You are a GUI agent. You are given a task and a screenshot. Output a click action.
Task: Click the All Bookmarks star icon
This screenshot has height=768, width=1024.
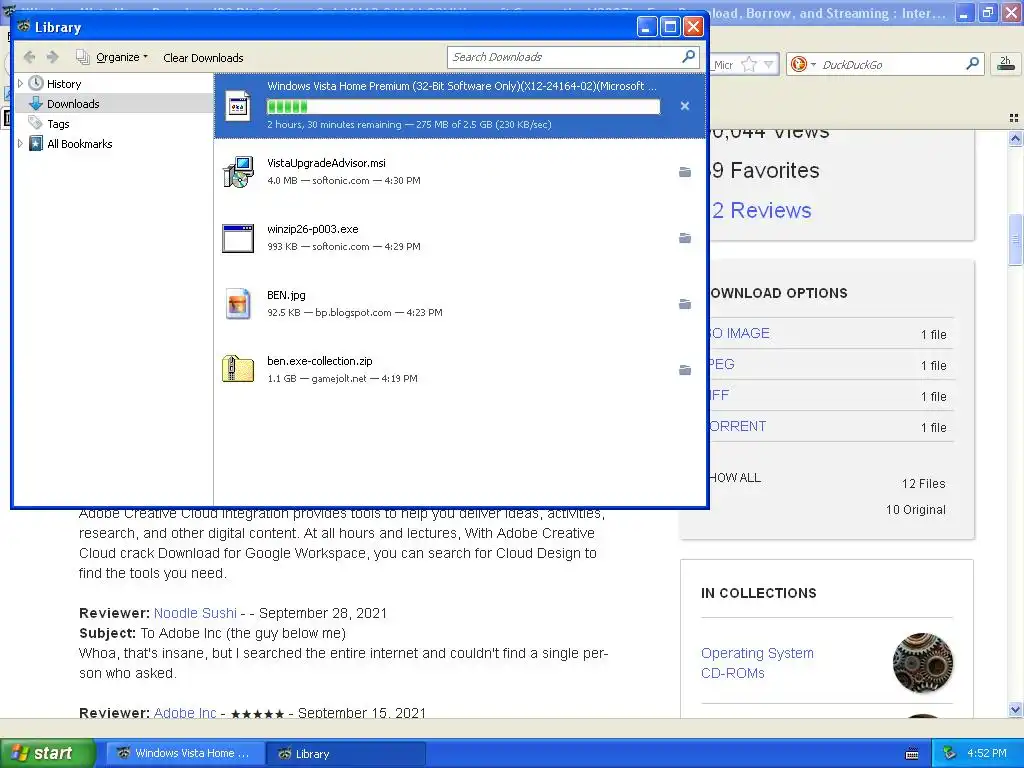tap(36, 143)
